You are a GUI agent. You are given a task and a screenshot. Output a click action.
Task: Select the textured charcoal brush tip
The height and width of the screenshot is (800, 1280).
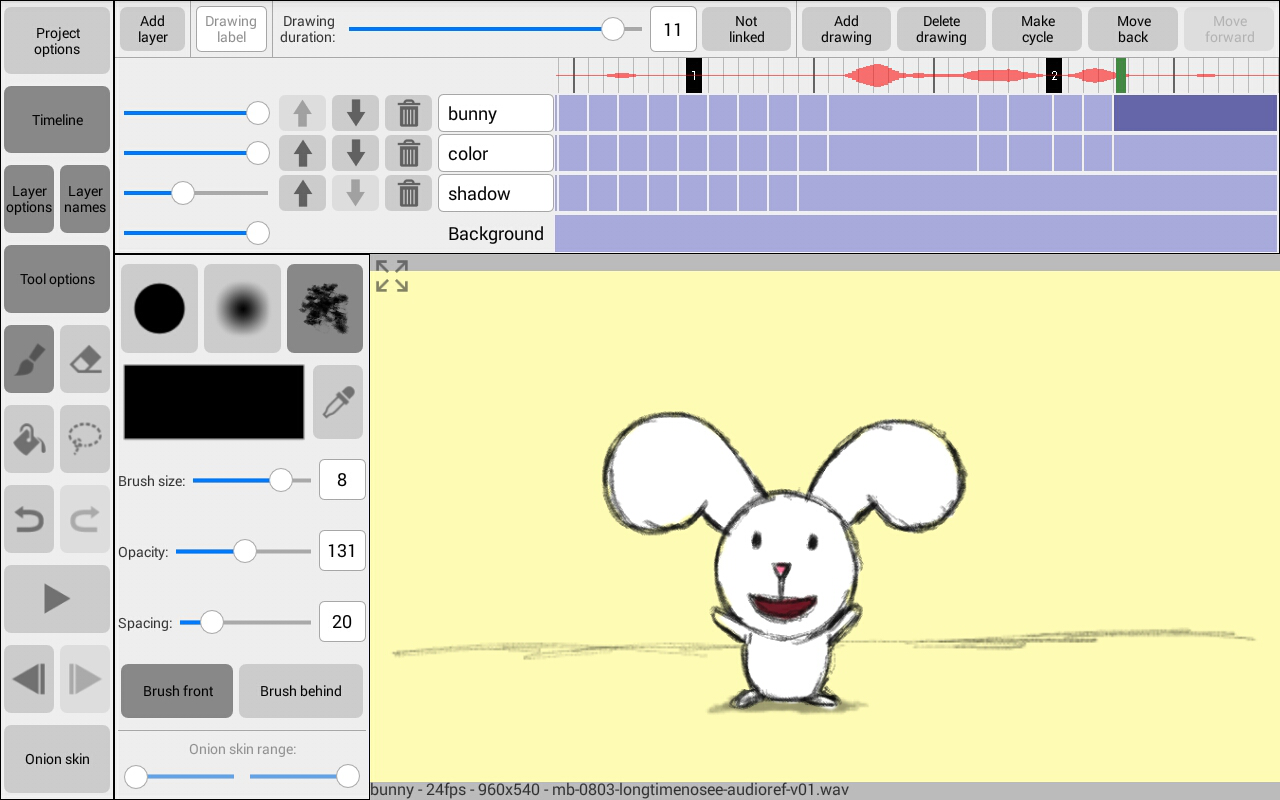(x=325, y=309)
